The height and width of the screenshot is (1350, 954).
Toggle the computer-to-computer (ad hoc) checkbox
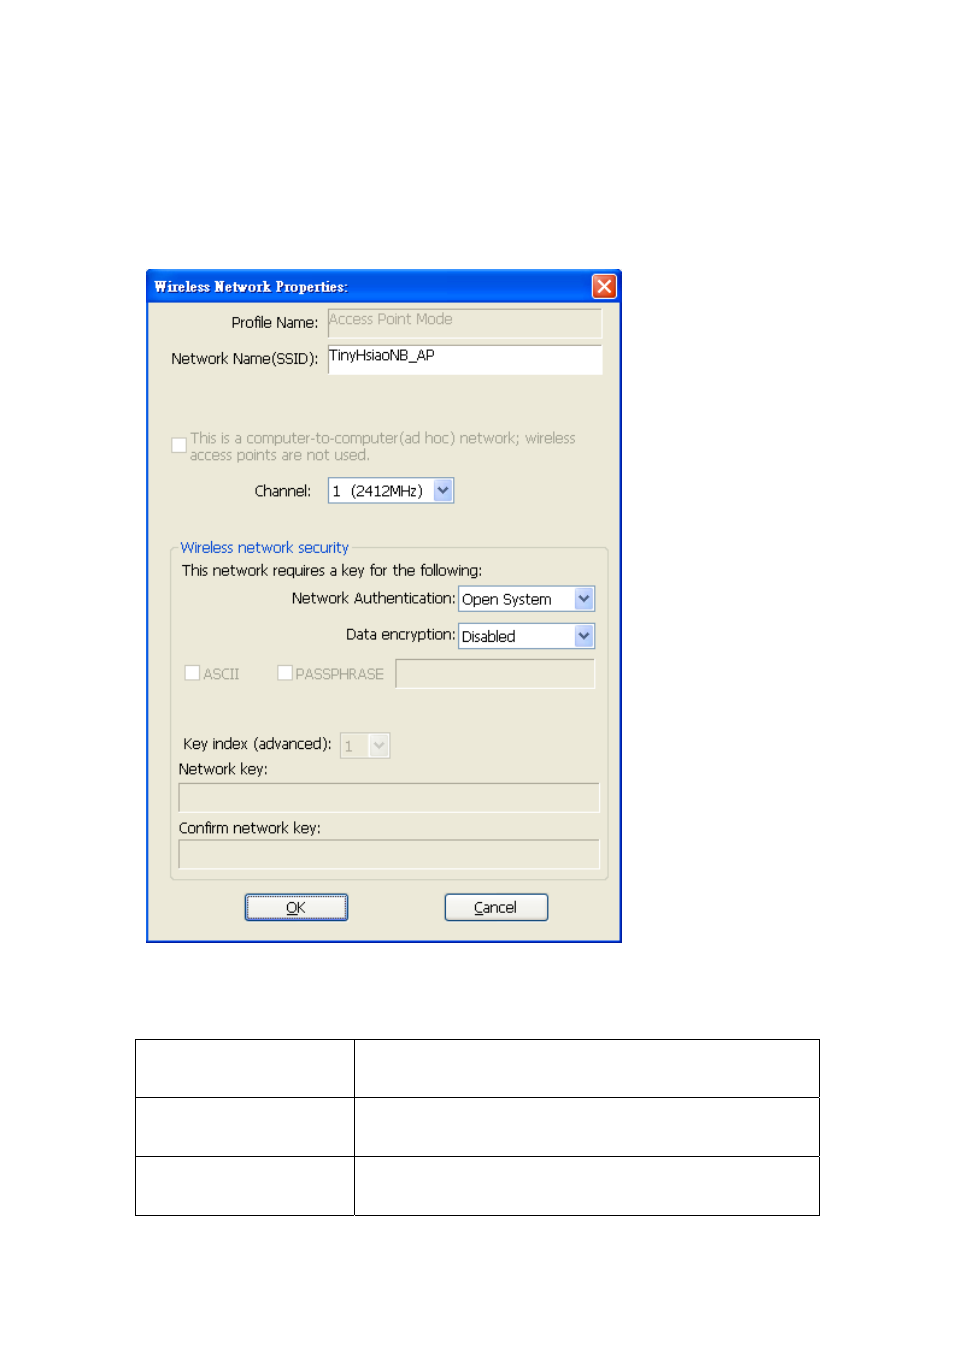[x=179, y=446]
